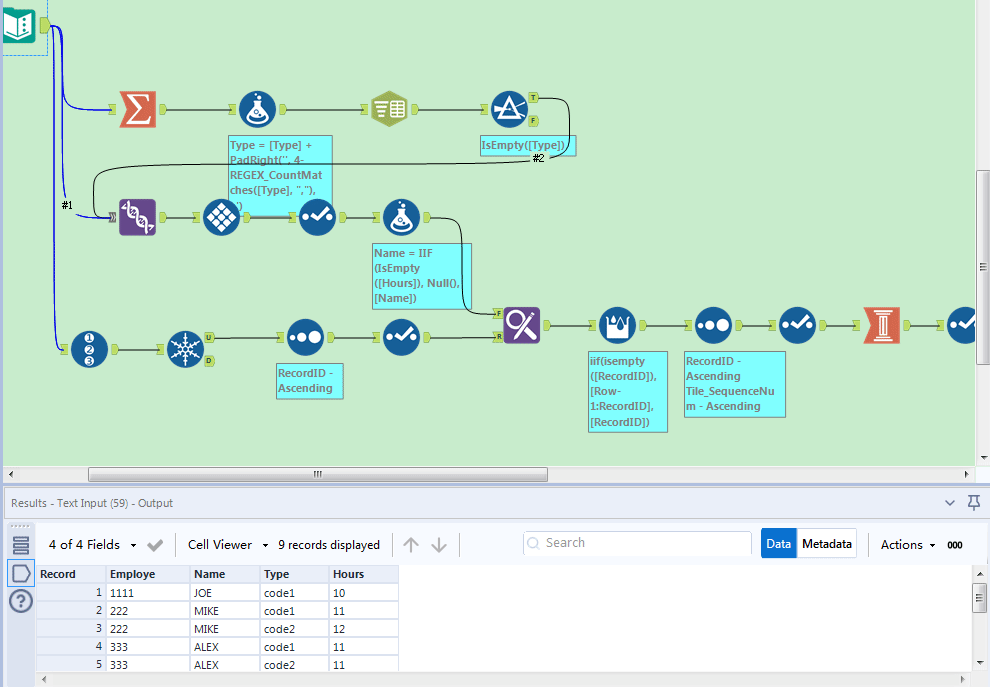Click the Search field in Results
Viewport: 990px width, 687px height.
637,543
